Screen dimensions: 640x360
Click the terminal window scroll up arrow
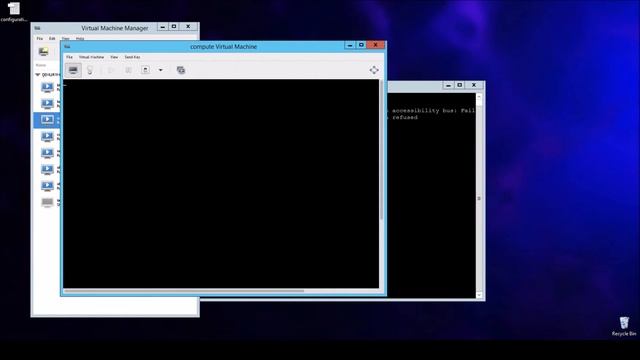tap(479, 97)
